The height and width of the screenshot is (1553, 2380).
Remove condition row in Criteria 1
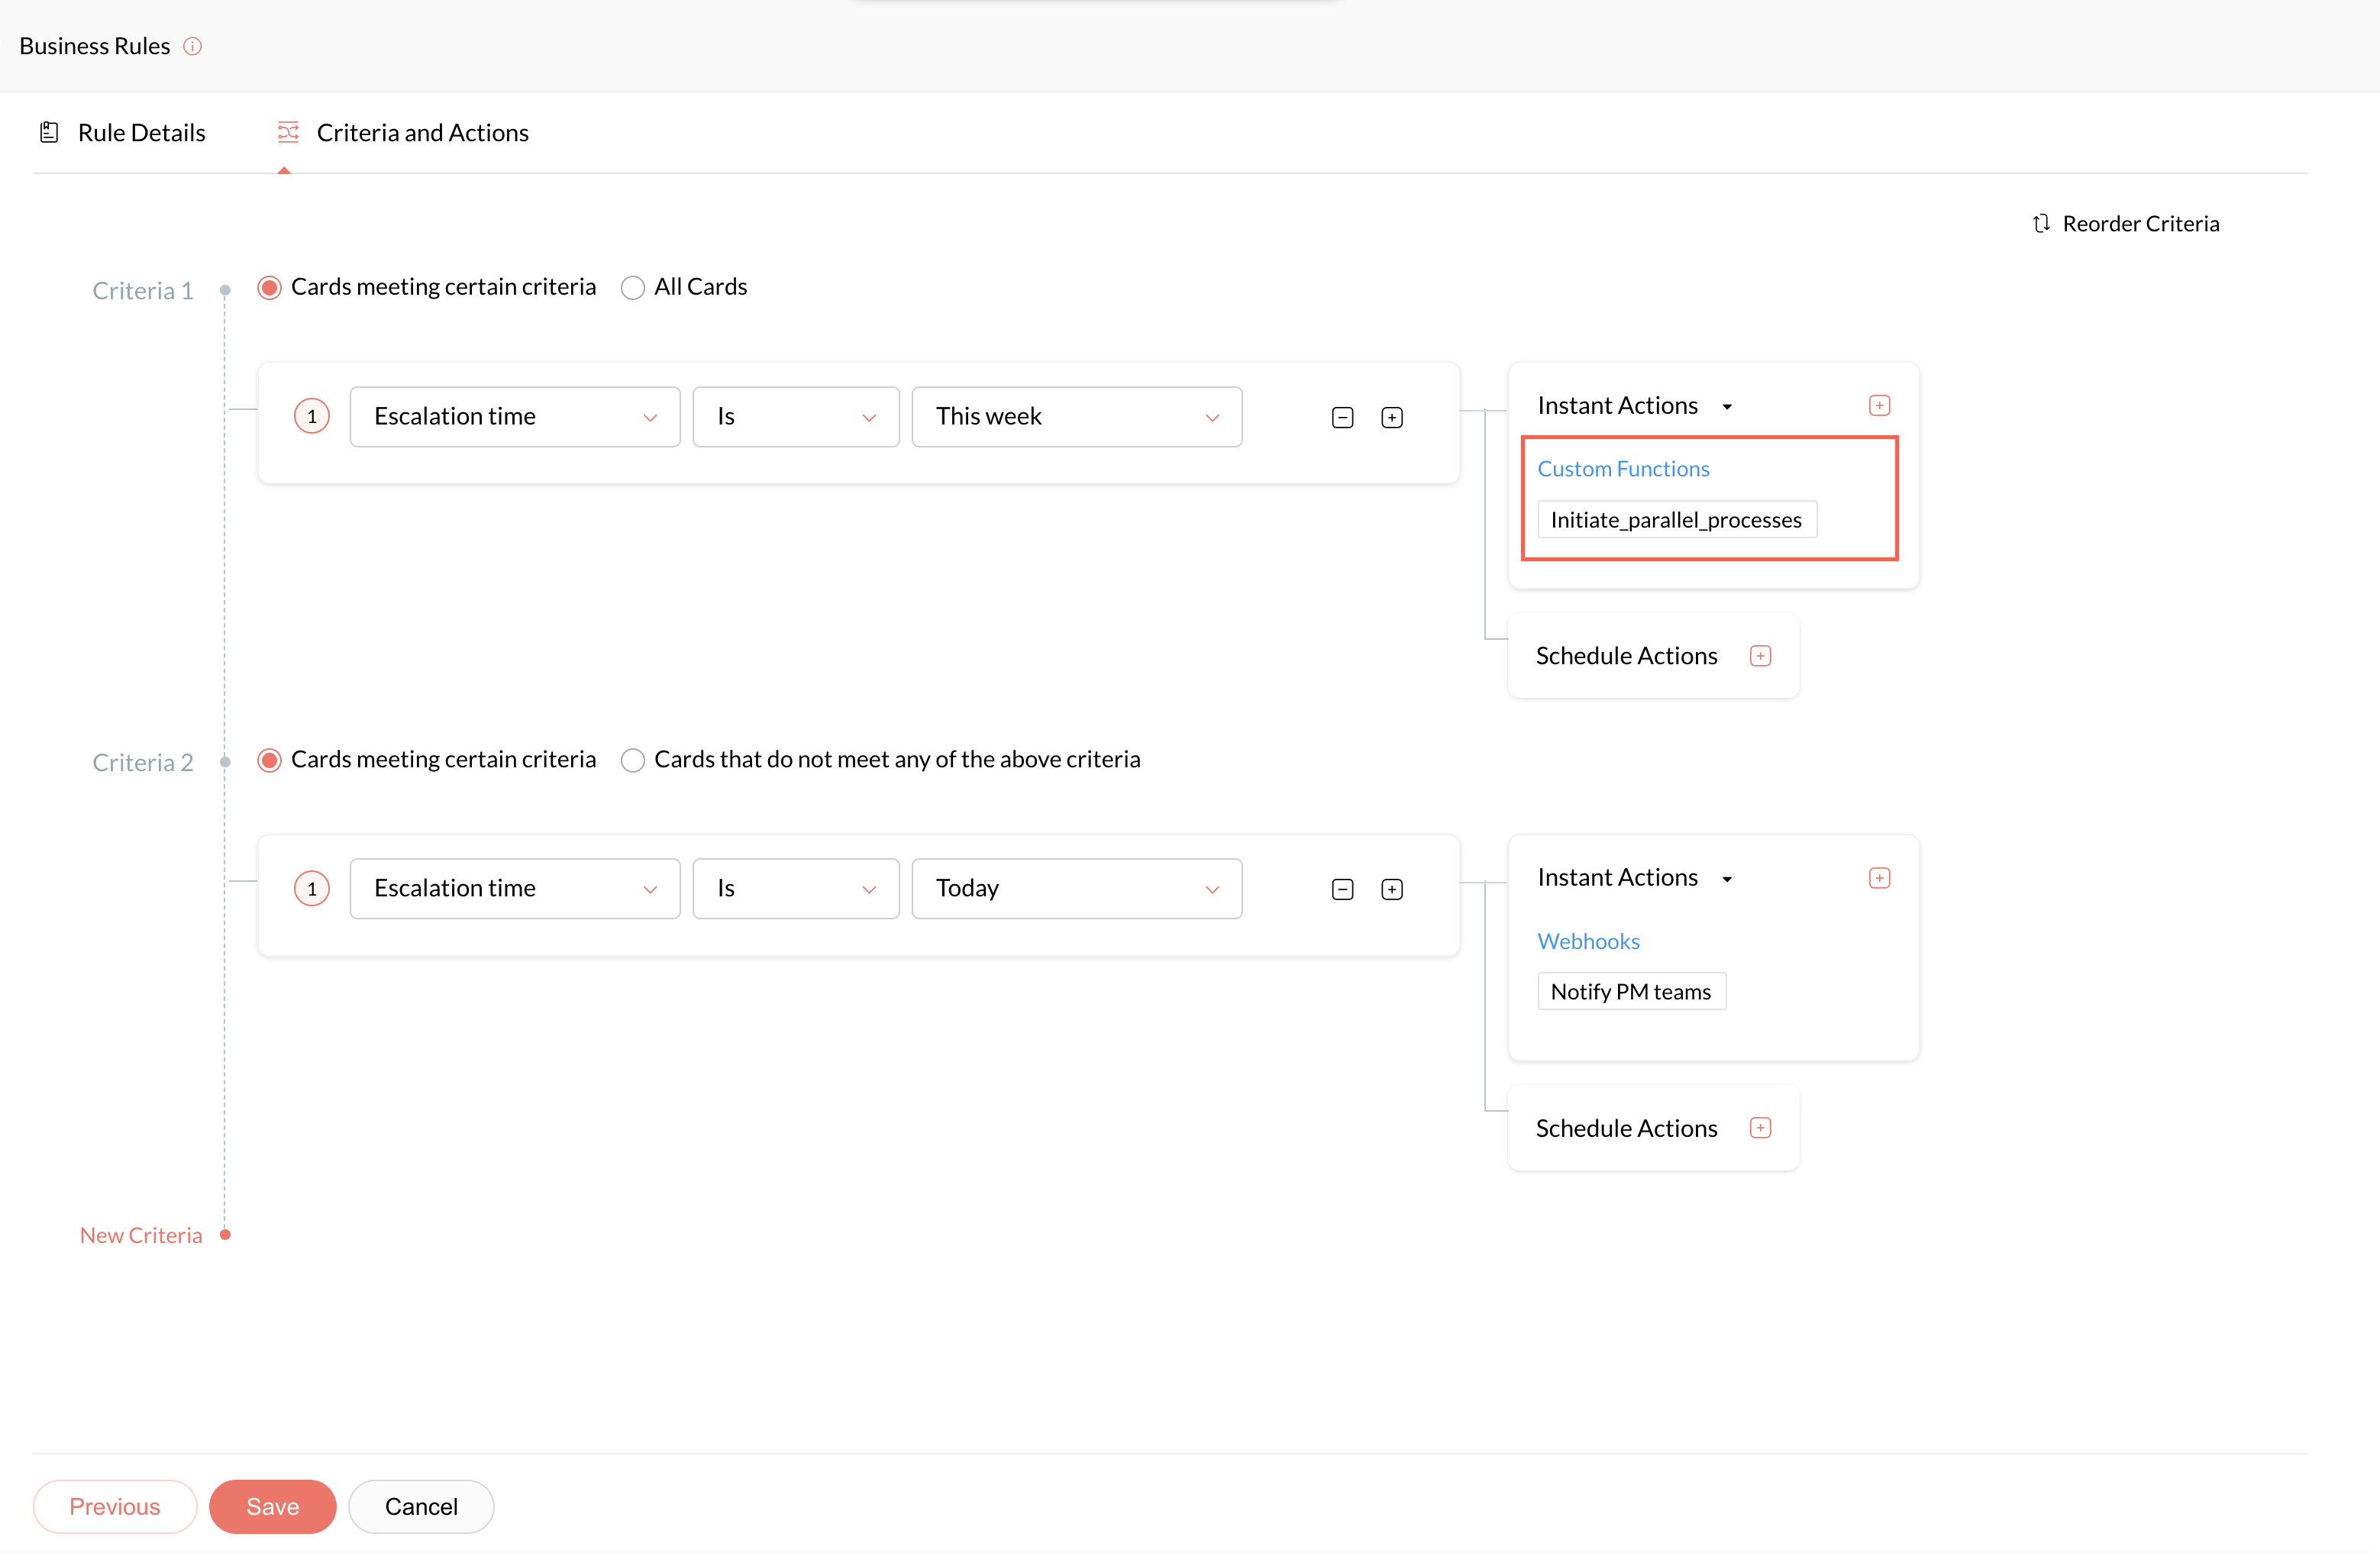(1342, 417)
